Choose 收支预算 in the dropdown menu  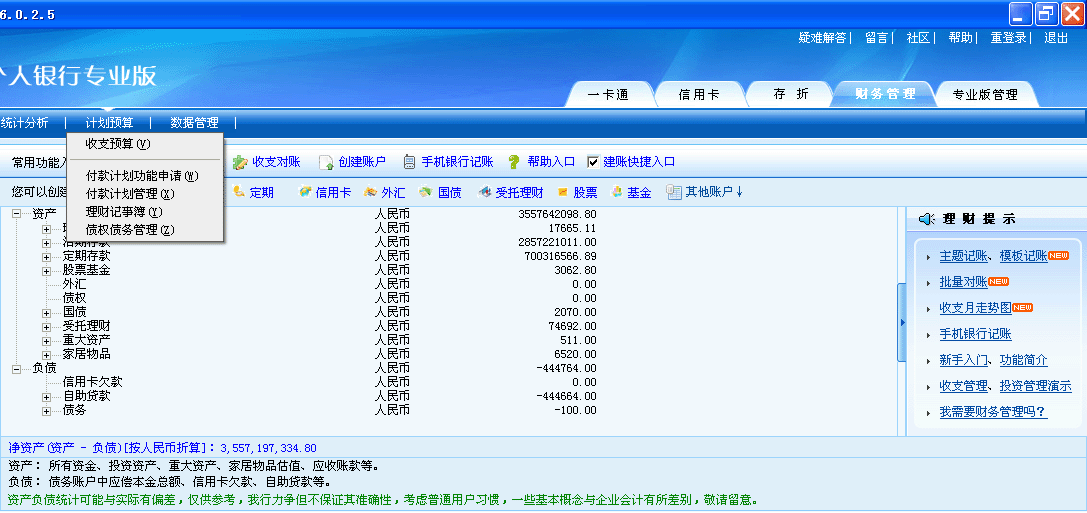tap(117, 143)
